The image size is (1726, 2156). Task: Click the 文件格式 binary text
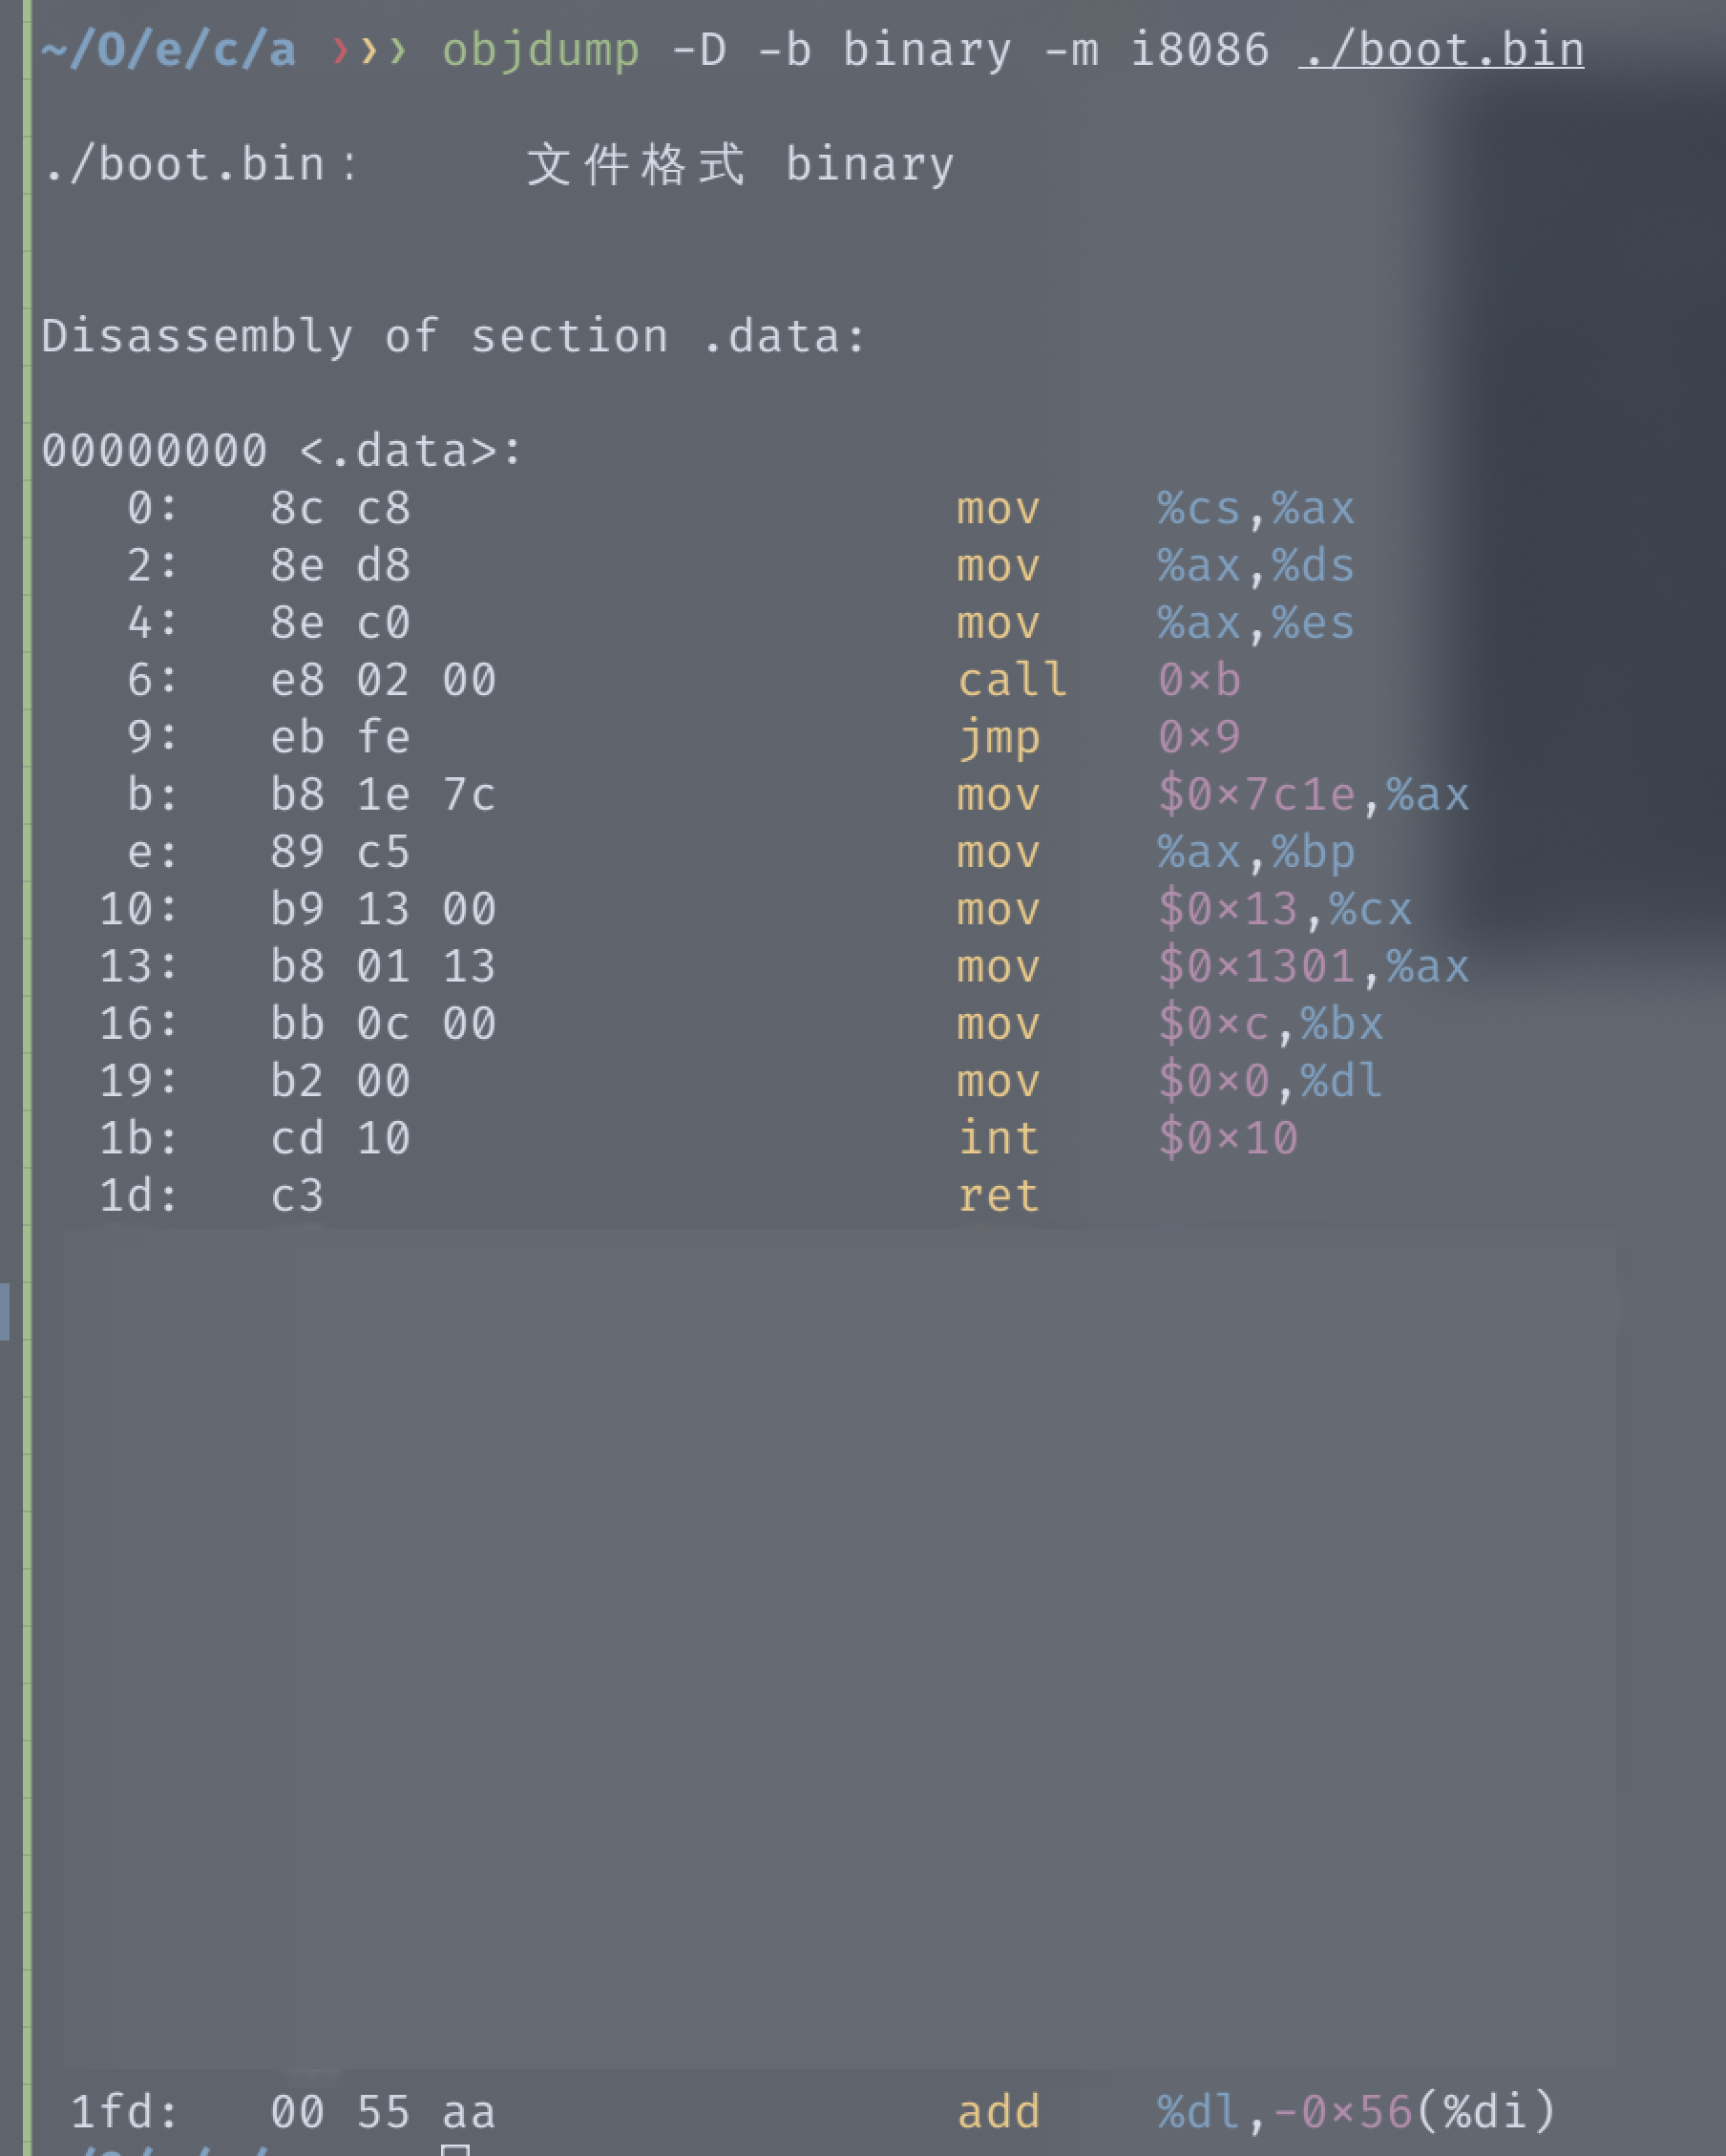(740, 164)
